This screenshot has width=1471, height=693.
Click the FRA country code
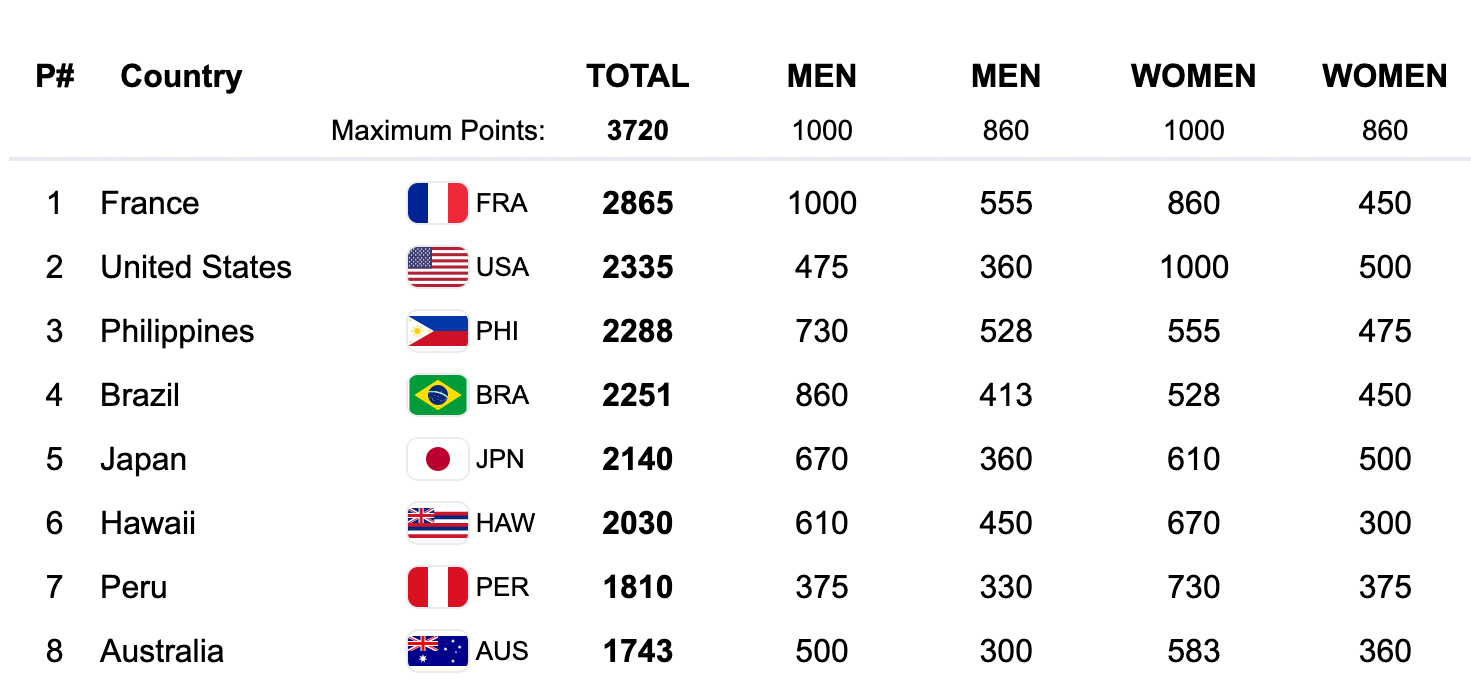click(x=502, y=204)
